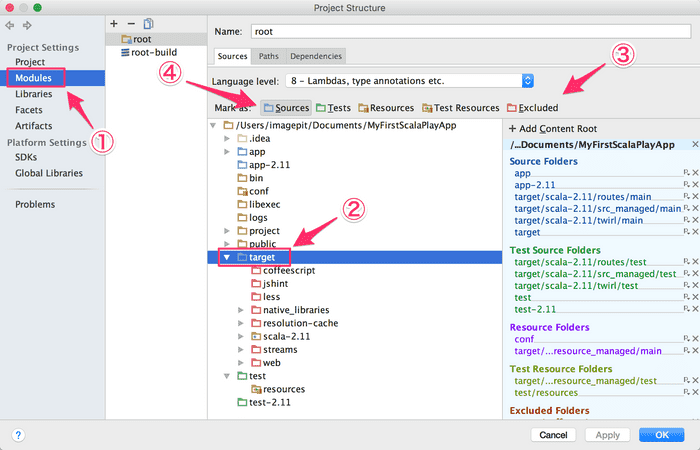Click the remove module minus icon
Viewport: 700px width, 450px height.
coord(131,23)
